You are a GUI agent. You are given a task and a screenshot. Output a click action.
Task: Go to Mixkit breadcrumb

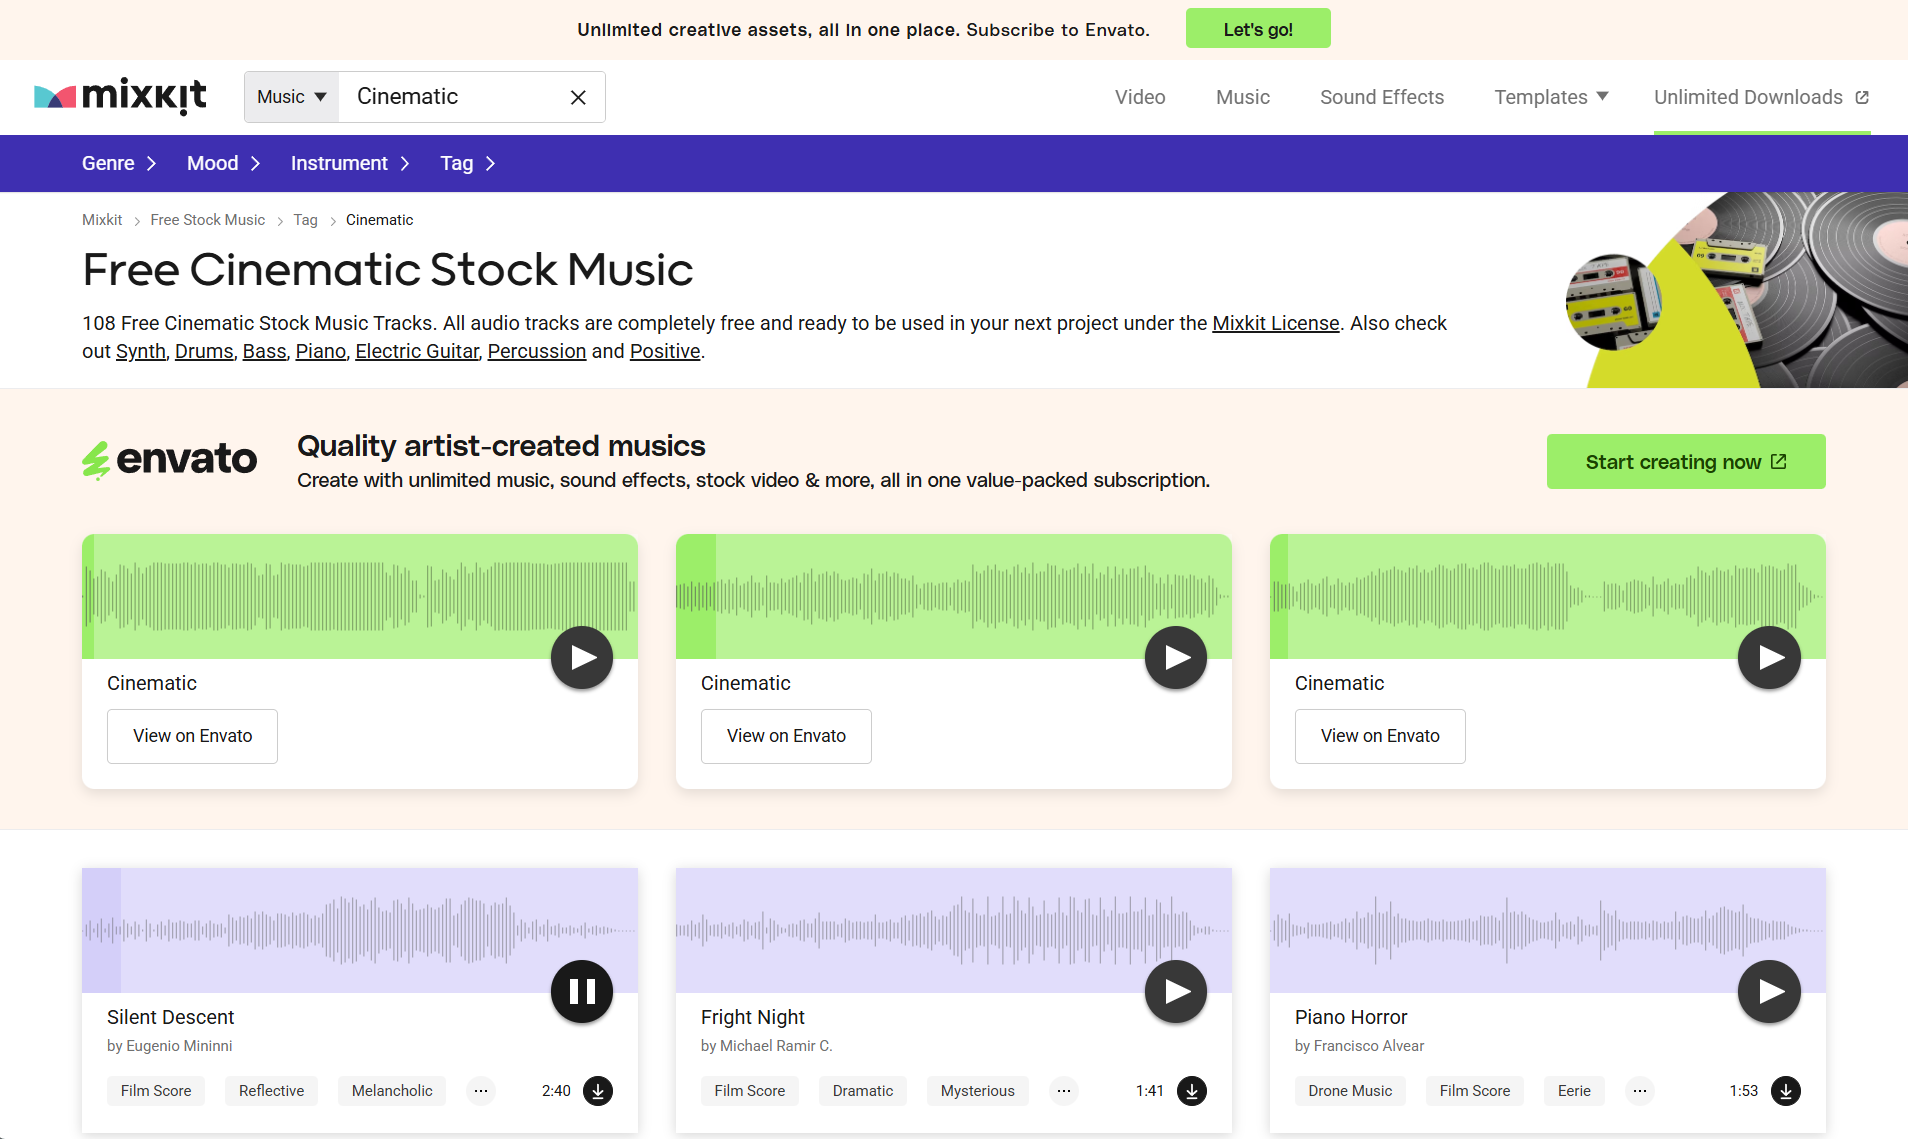click(102, 220)
